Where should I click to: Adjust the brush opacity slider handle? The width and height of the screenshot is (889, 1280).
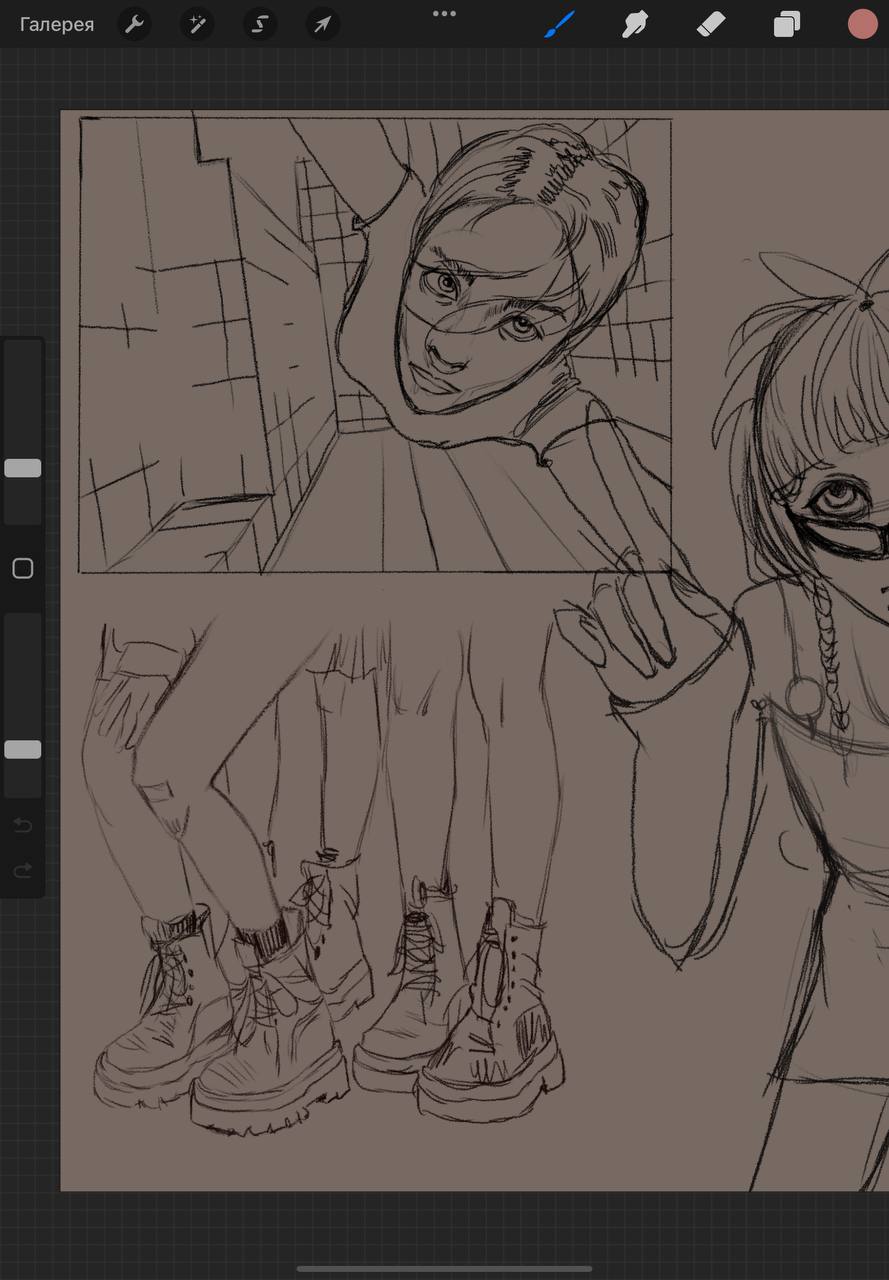(23, 749)
